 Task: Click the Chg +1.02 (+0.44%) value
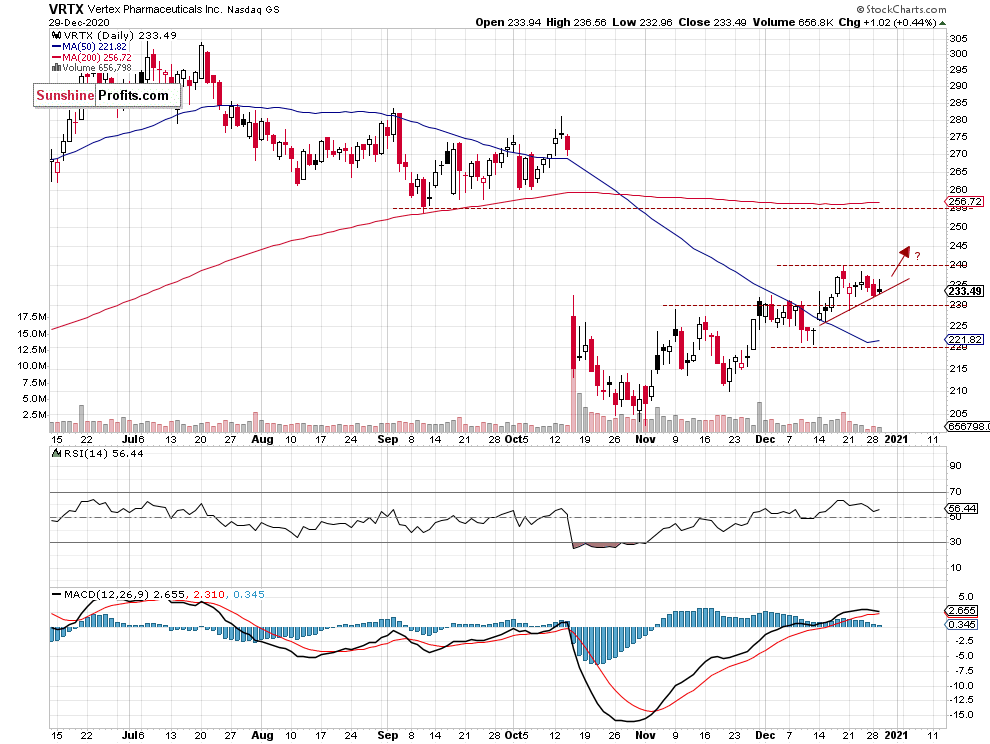(x=888, y=22)
